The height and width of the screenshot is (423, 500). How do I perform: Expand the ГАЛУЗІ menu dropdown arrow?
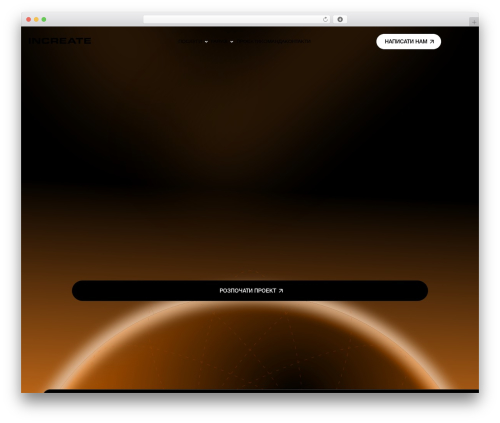pos(232,42)
